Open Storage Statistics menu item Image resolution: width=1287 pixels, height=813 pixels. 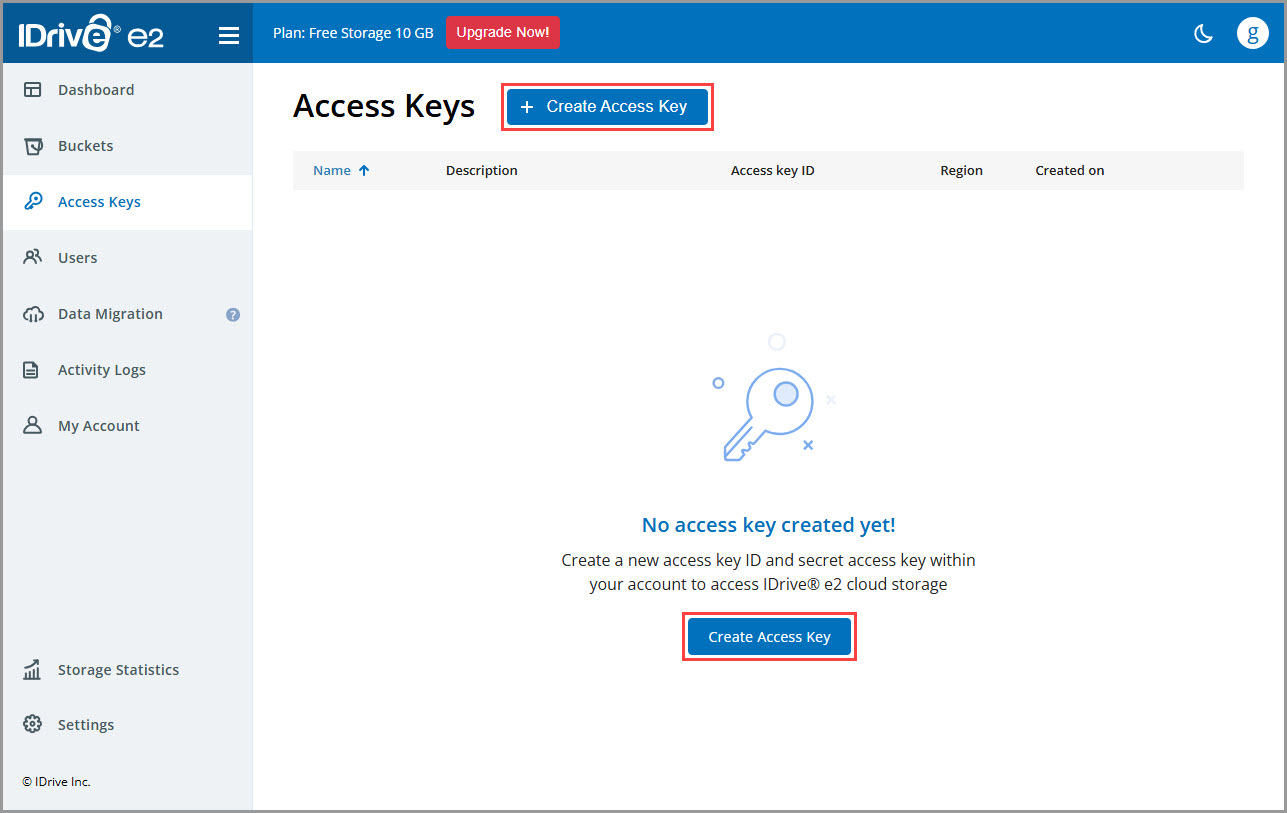[127, 670]
